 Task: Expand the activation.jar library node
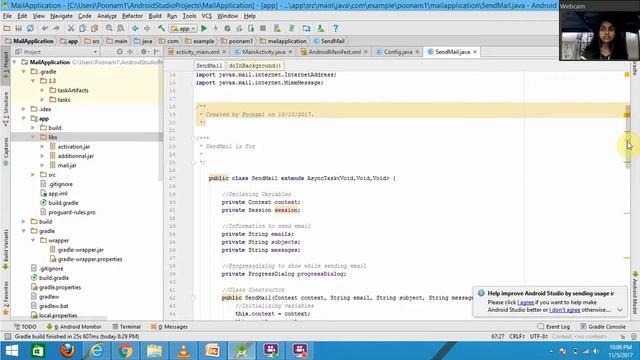(x=42, y=147)
